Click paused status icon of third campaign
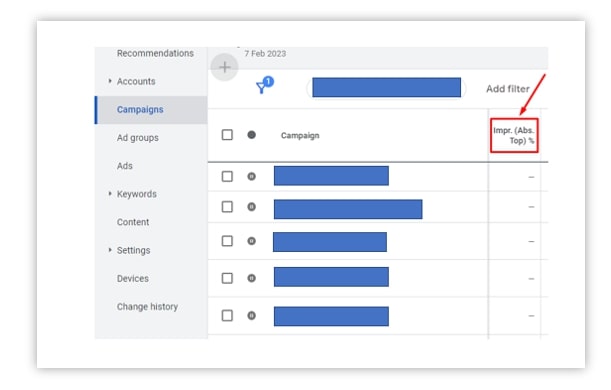The image size is (611, 390). [x=252, y=241]
